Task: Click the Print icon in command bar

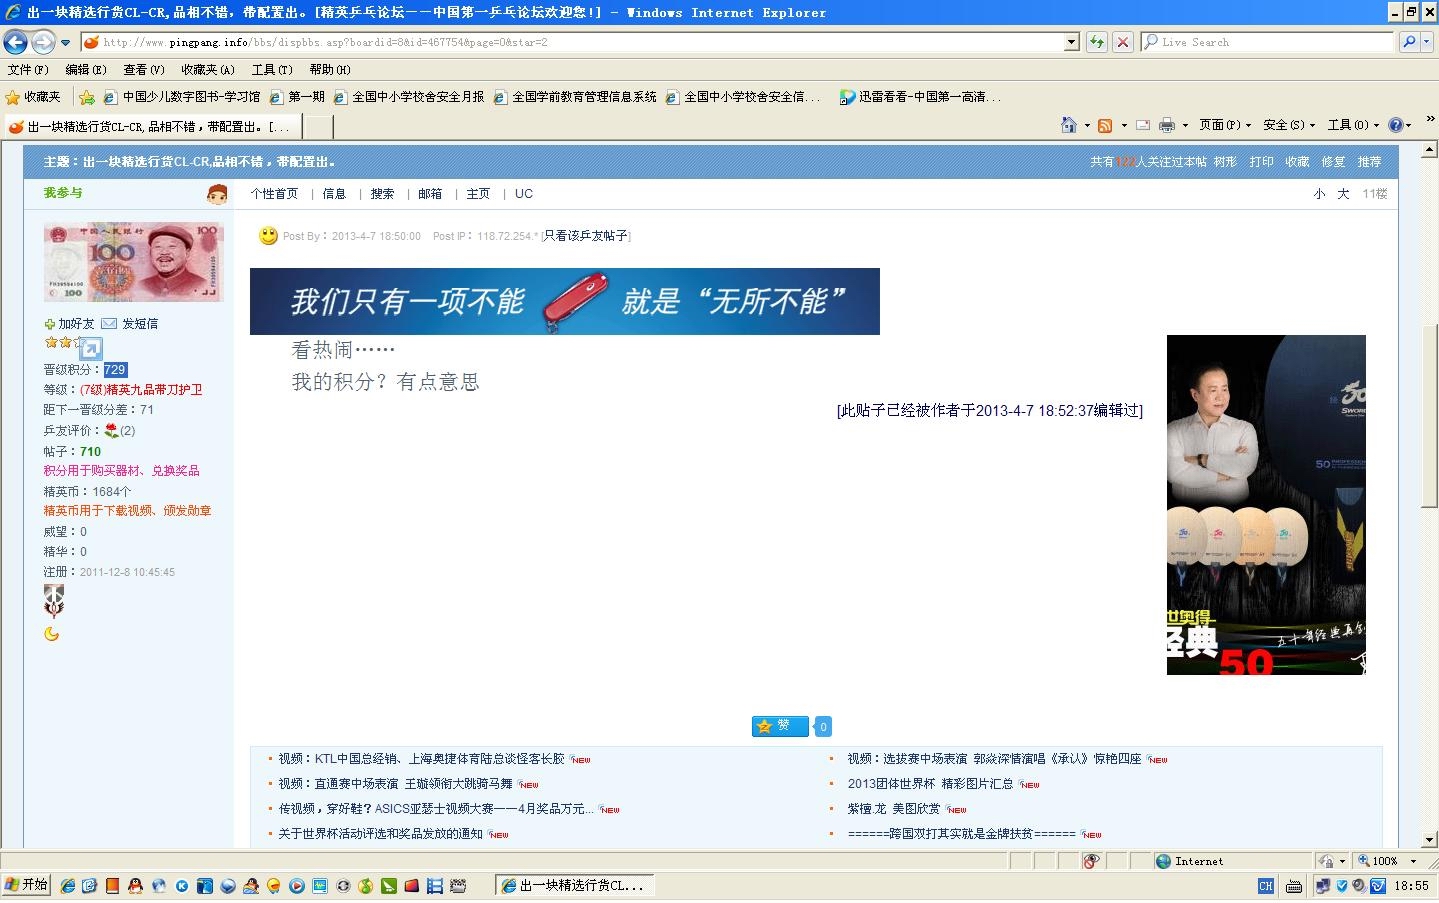Action: click(1166, 125)
